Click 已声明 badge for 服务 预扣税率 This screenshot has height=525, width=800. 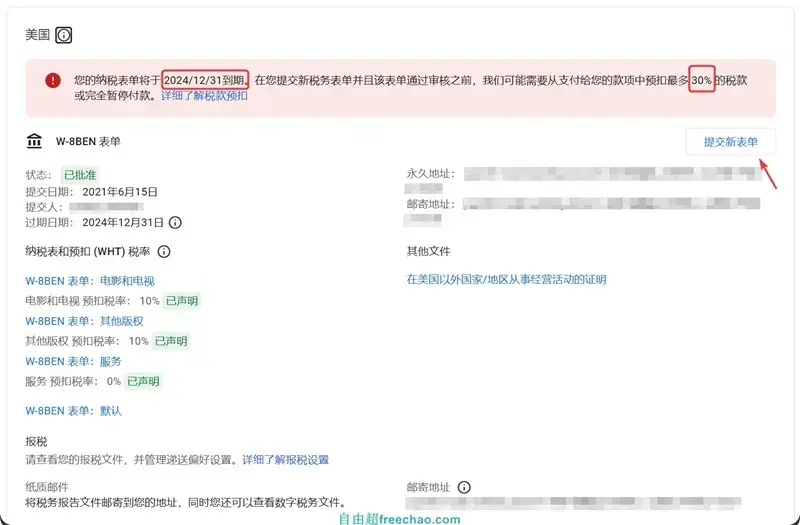[143, 381]
